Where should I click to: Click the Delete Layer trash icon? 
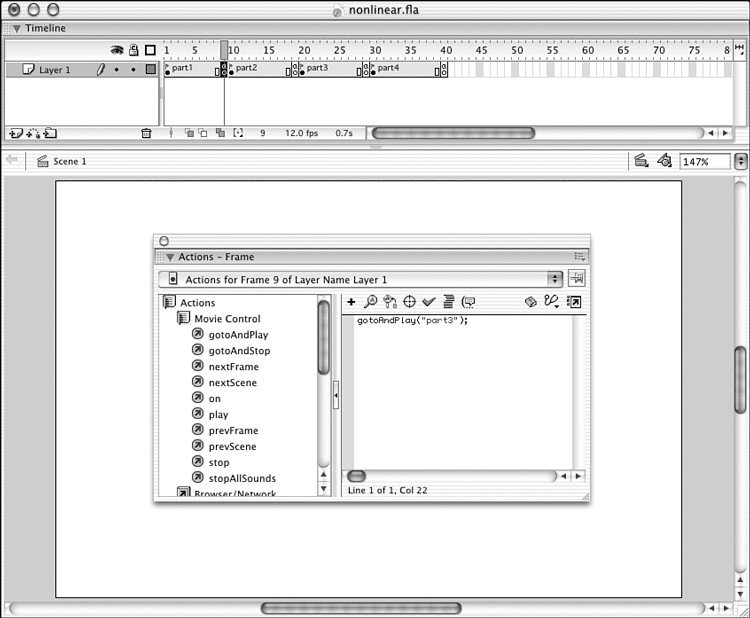coord(146,133)
